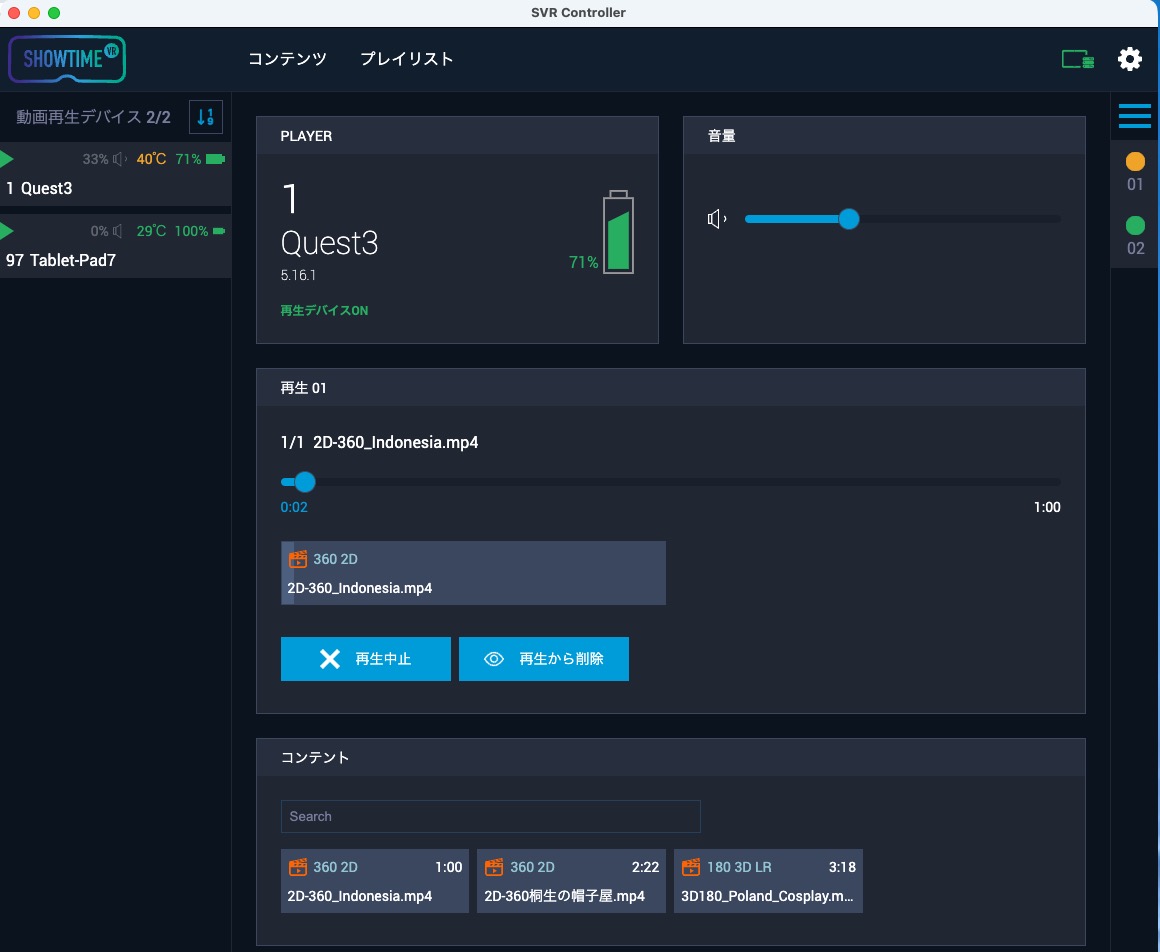This screenshot has height=952, width=1160.
Task: Open the プレイリスト tab
Action: click(406, 59)
